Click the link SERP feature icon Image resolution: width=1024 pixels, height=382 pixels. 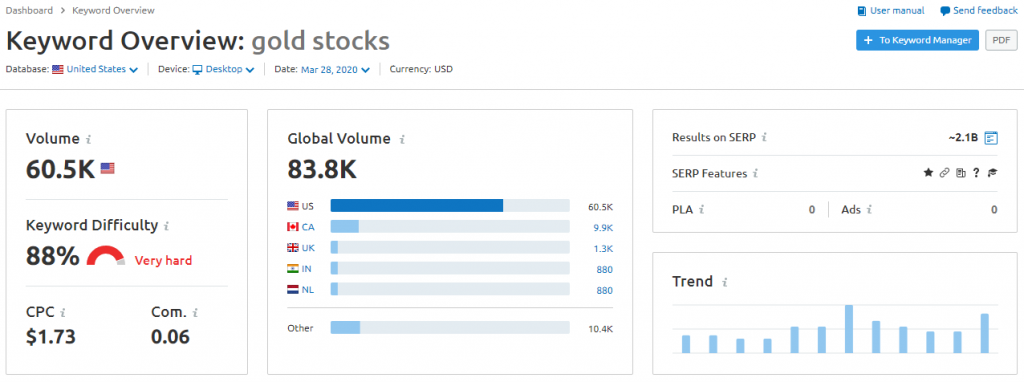(x=944, y=173)
